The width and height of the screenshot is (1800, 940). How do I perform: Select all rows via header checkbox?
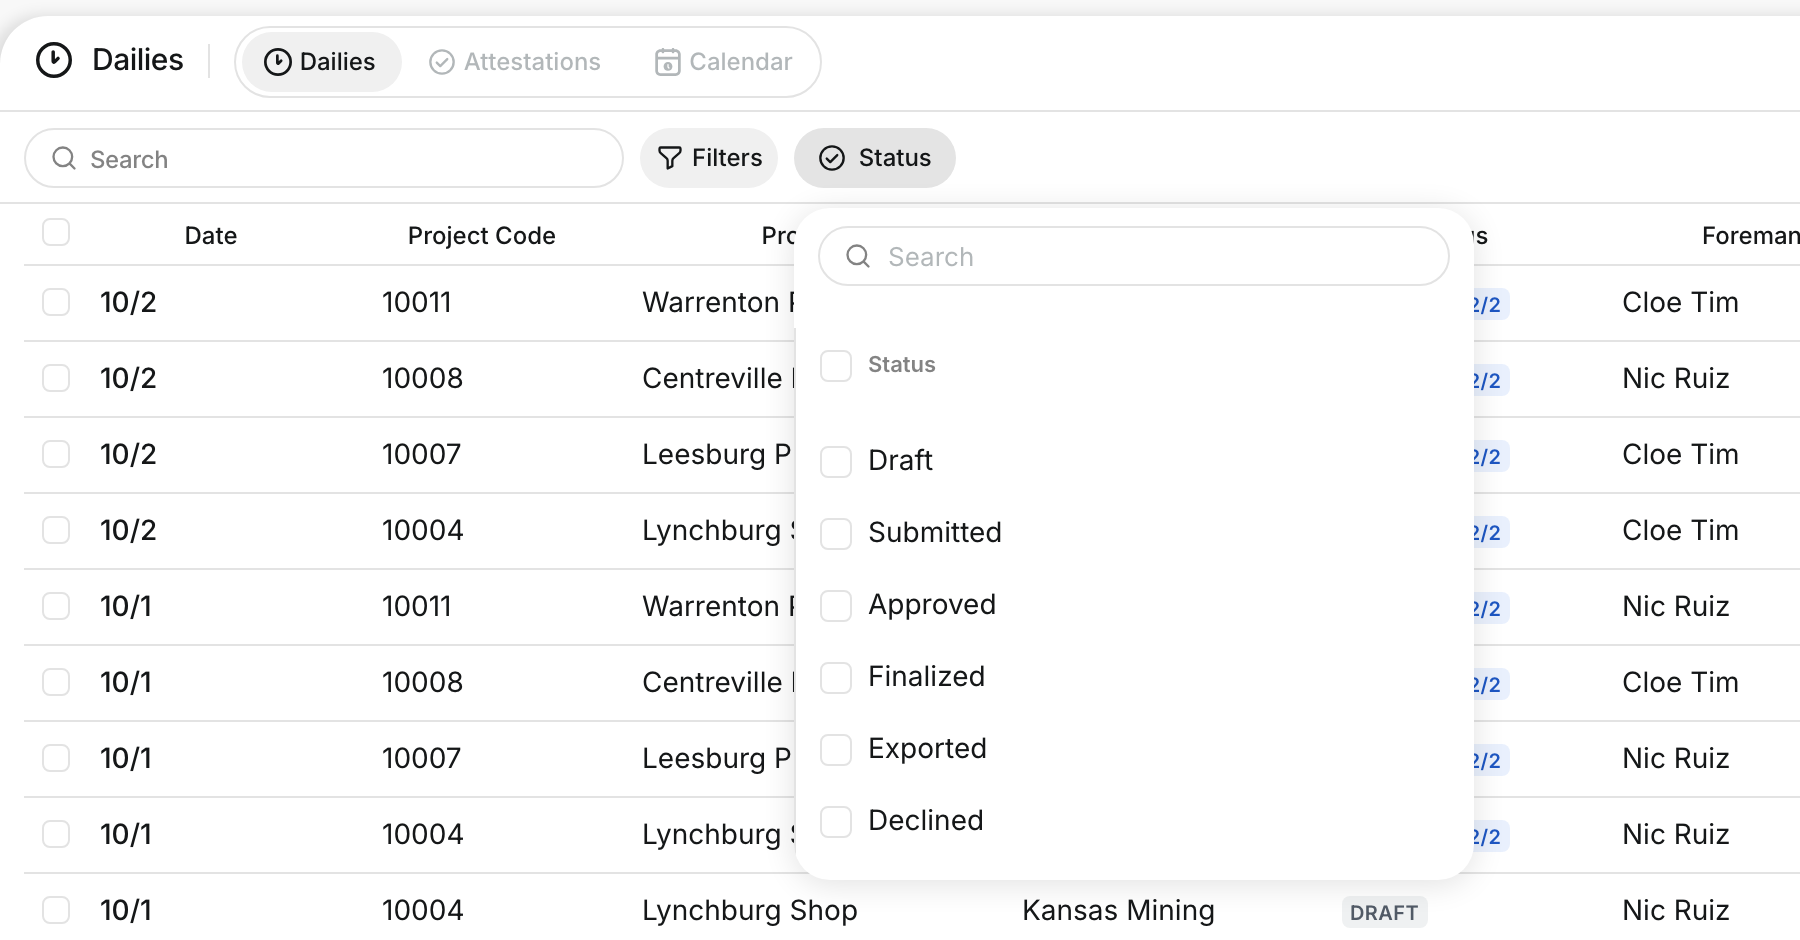pyautogui.click(x=56, y=232)
